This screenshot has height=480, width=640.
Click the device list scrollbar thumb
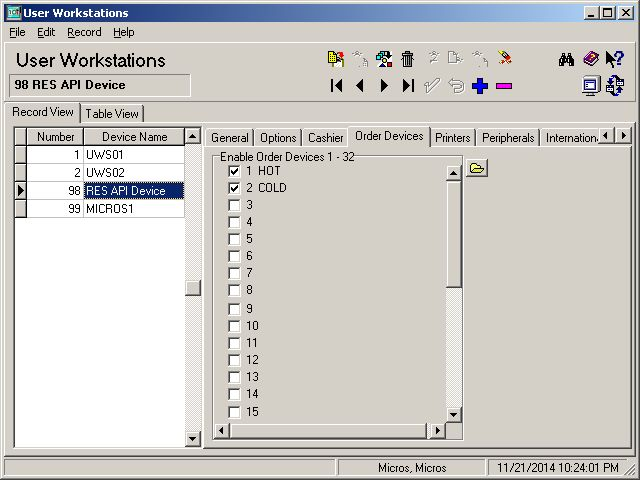pyautogui.click(x=193, y=288)
